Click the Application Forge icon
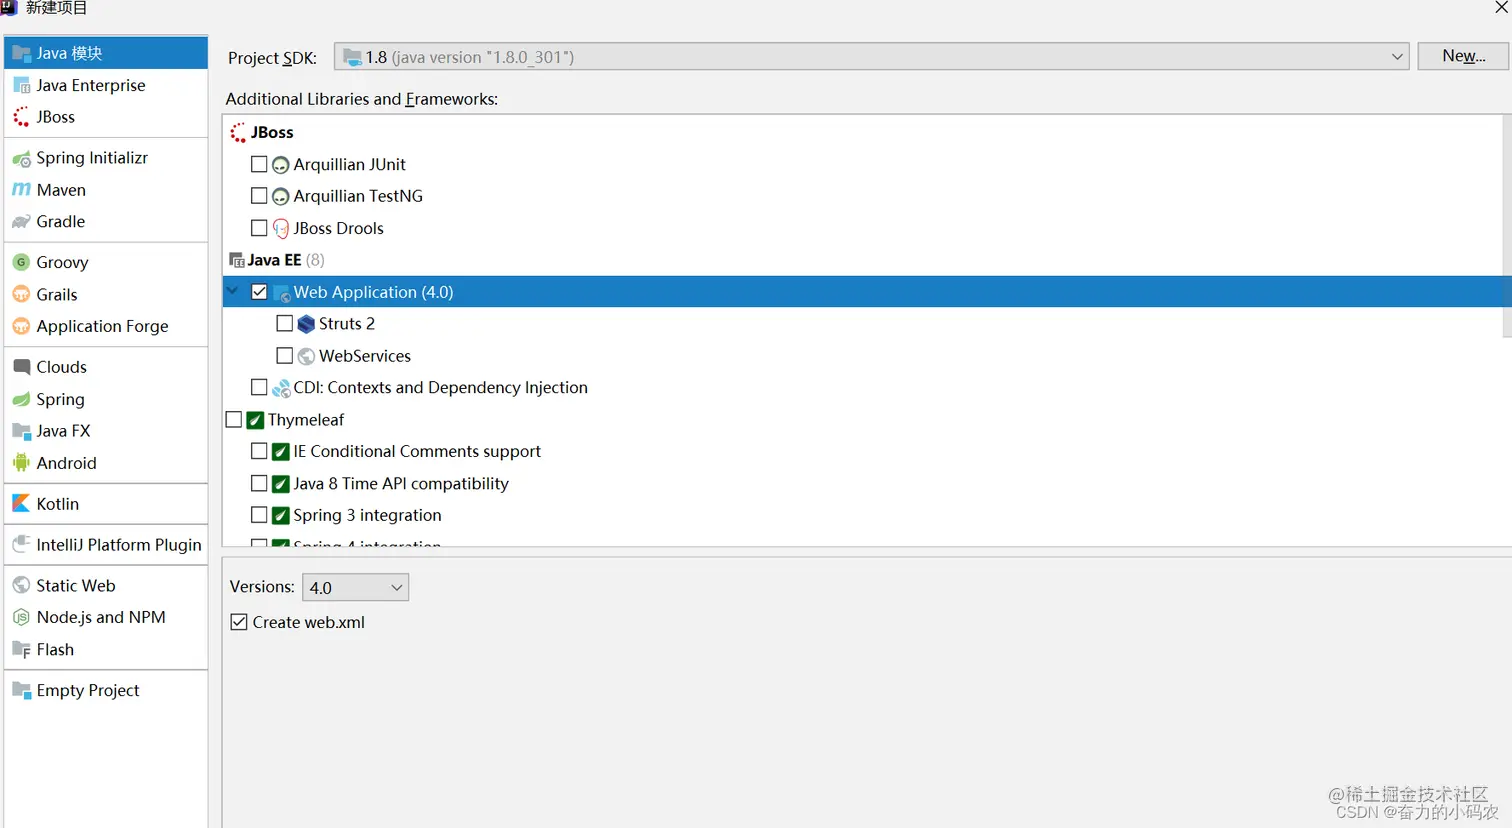The image size is (1512, 828). point(21,326)
